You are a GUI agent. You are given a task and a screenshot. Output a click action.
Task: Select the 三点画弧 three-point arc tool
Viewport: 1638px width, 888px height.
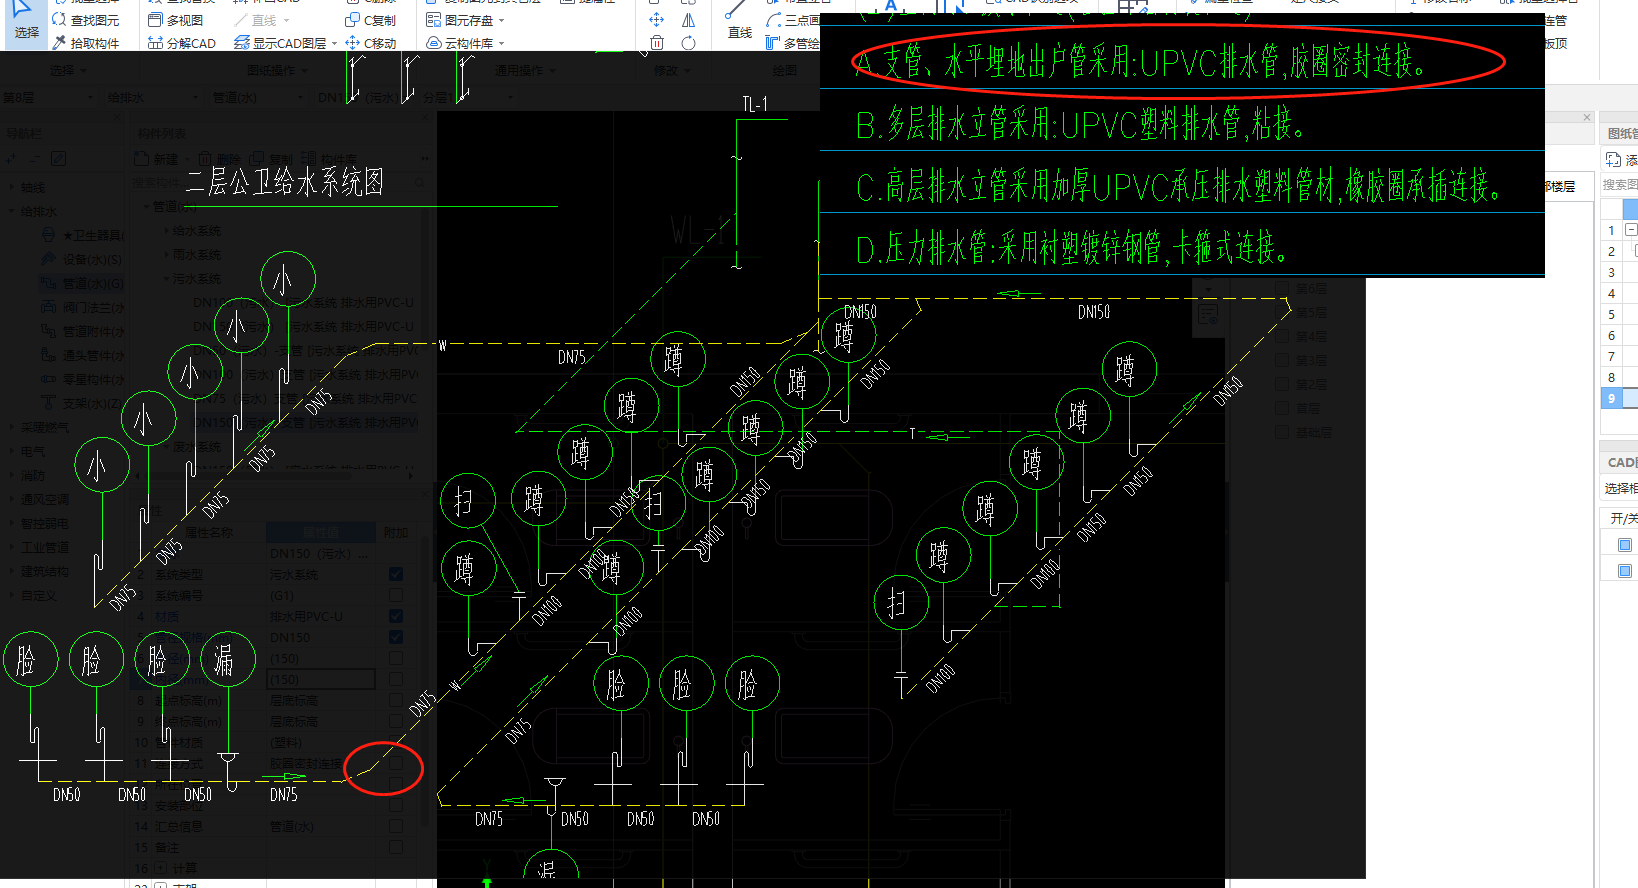click(792, 20)
